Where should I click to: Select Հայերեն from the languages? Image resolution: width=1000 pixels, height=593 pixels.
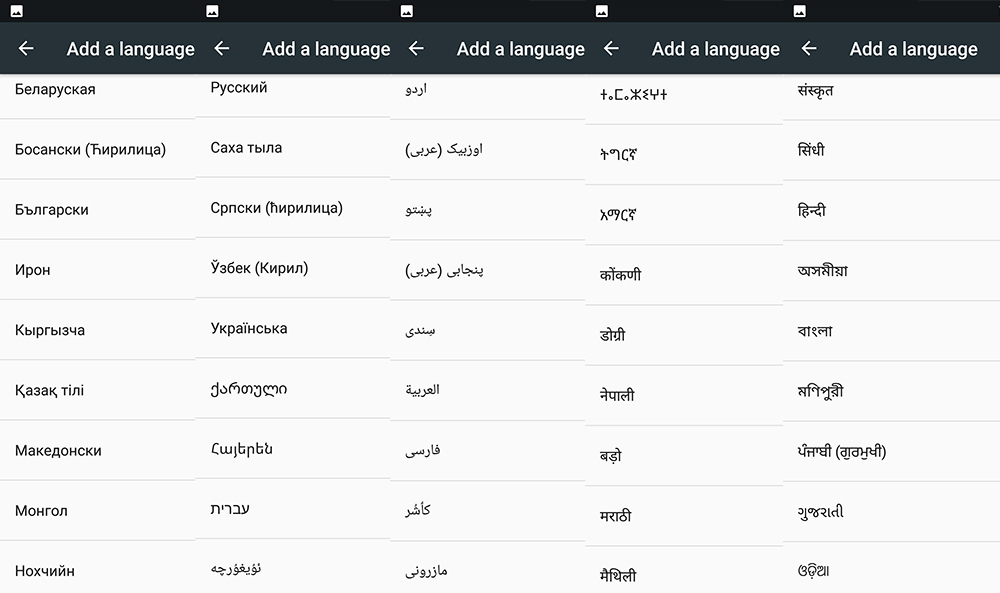click(x=242, y=449)
